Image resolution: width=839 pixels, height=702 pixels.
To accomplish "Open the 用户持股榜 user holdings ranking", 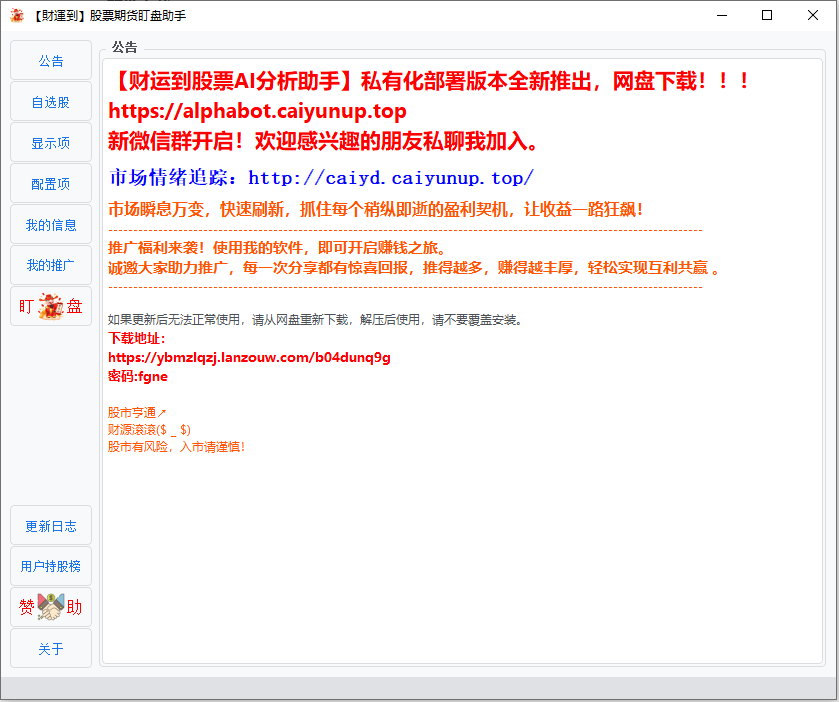I will point(50,566).
